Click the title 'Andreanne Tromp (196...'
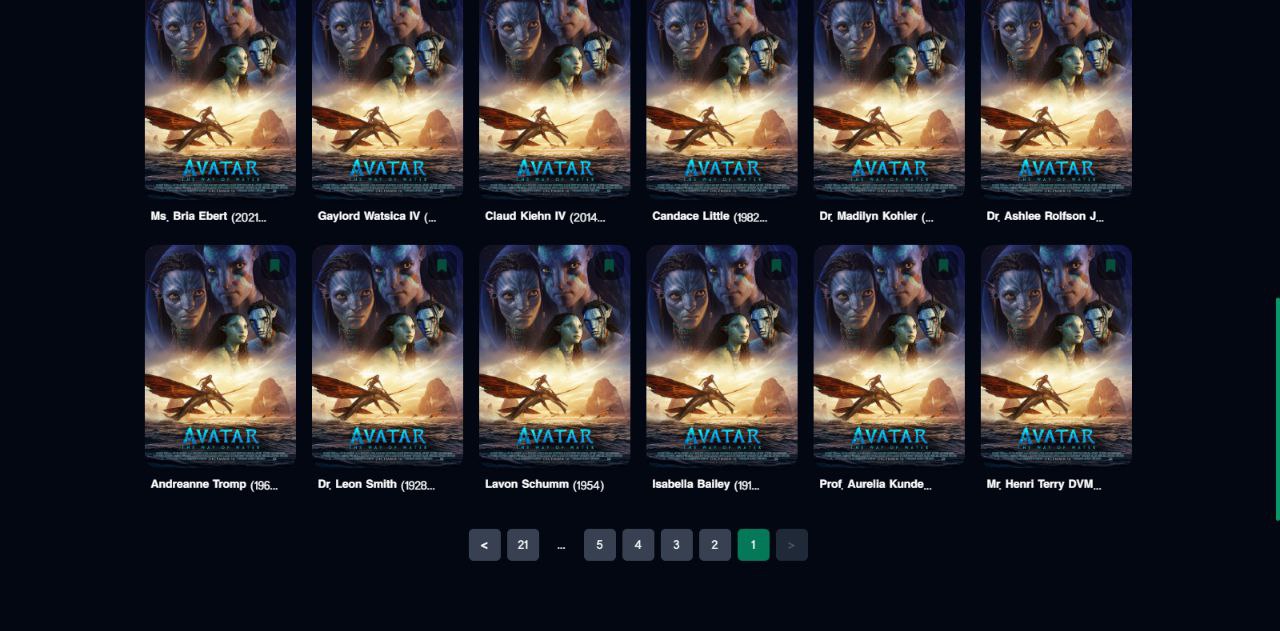Viewport: 1280px width, 631px height. (x=214, y=484)
